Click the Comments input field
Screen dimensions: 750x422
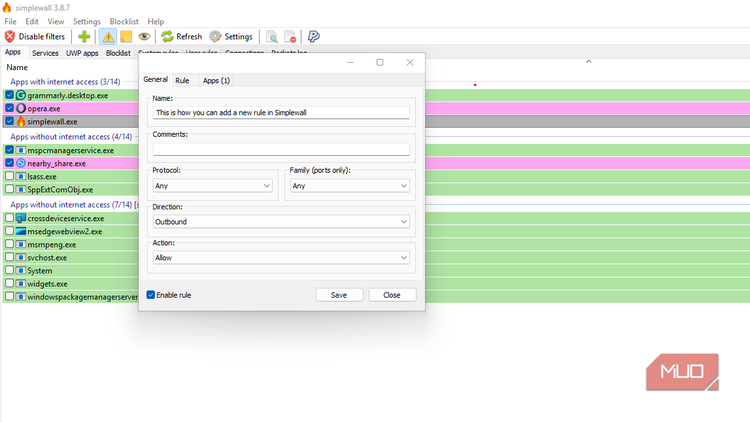tap(281, 149)
